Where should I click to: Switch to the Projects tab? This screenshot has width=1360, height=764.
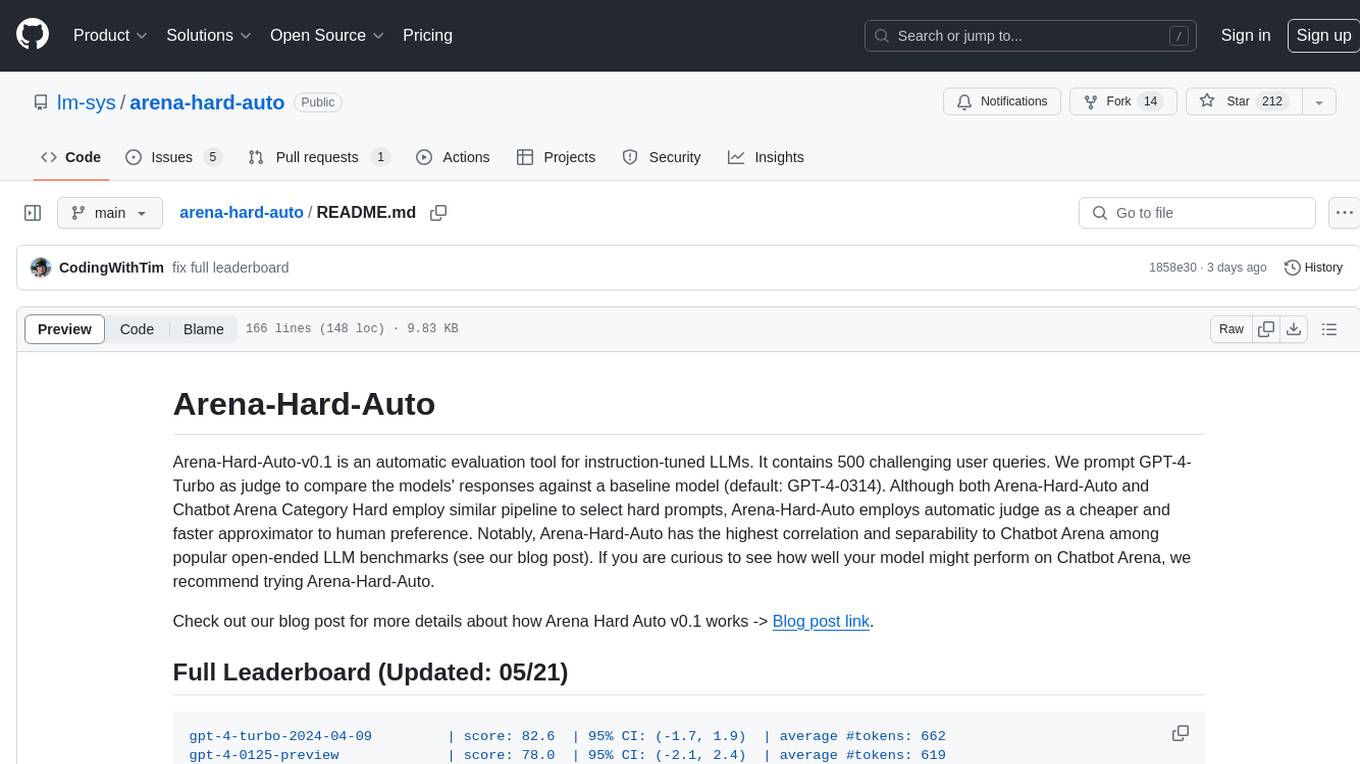click(x=556, y=157)
